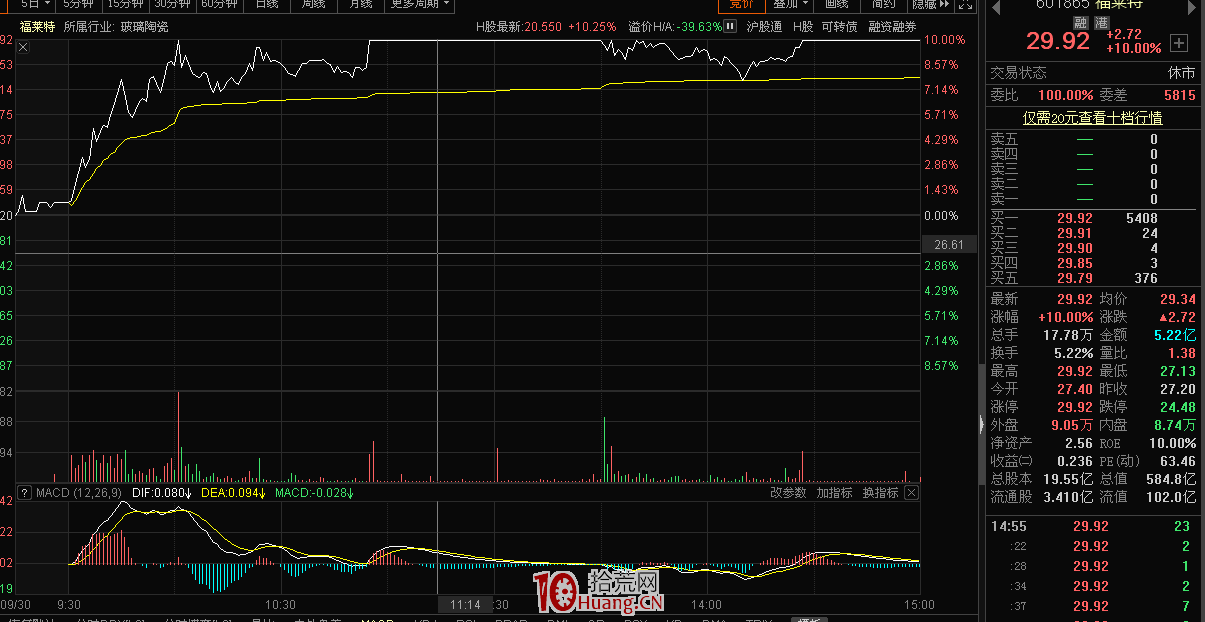Viewport: 1205px width, 622px height.
Task: Add the stock with the plus icon
Action: click(x=1179, y=43)
